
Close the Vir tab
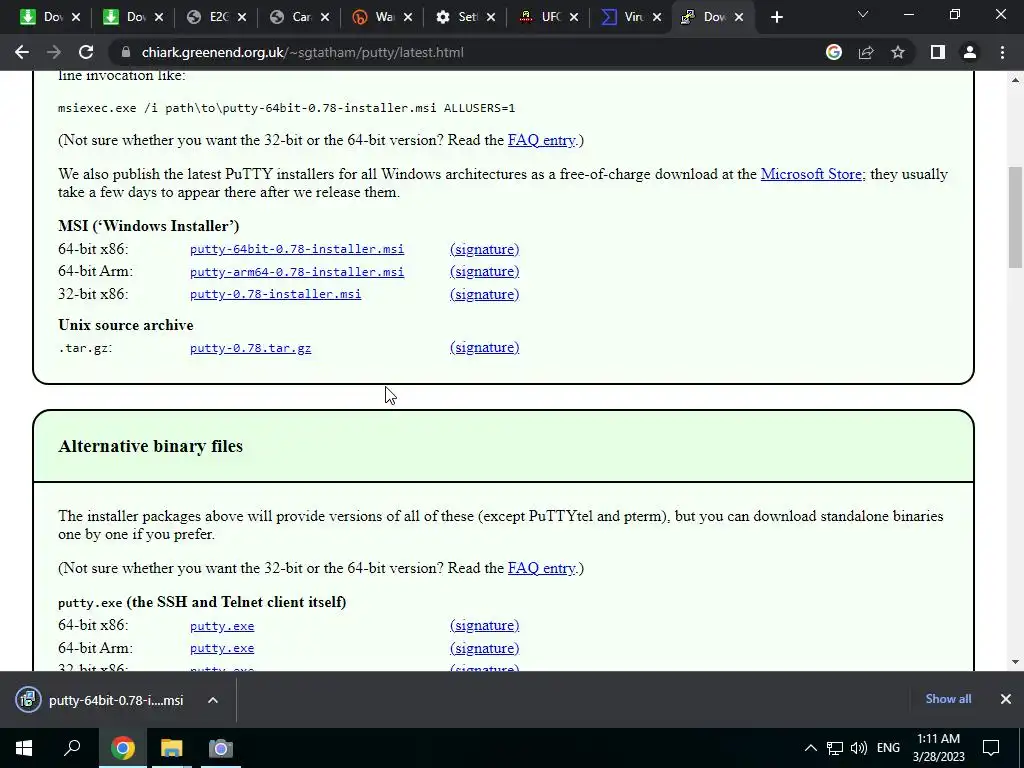click(x=657, y=17)
